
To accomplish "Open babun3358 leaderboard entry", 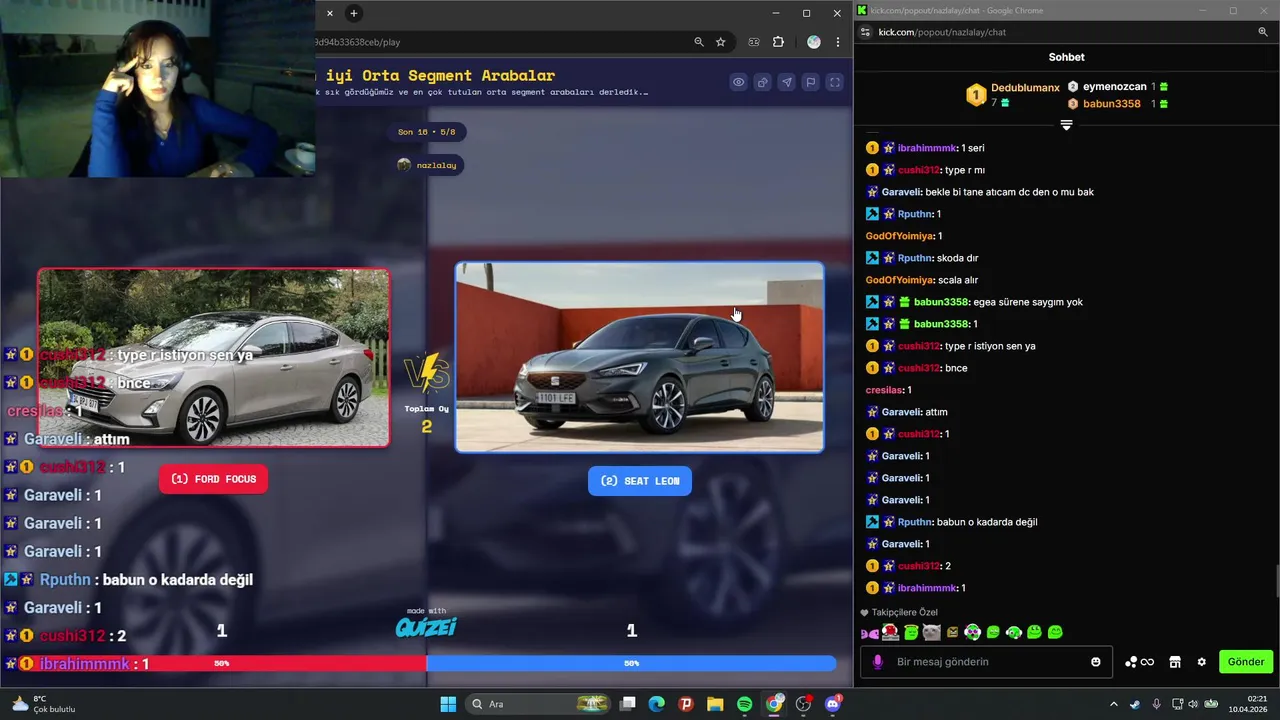I will pos(1112,104).
